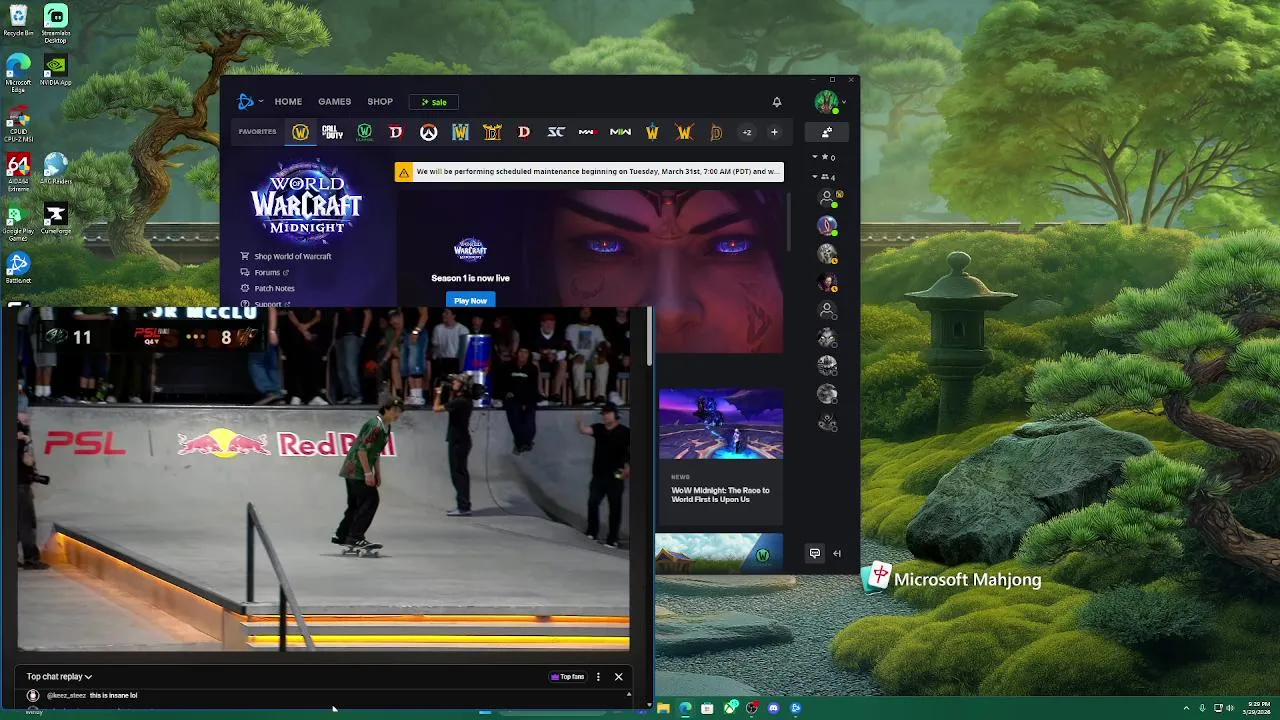Collapse the Battle.net friends sidebar
1280x720 pixels.
click(x=837, y=553)
